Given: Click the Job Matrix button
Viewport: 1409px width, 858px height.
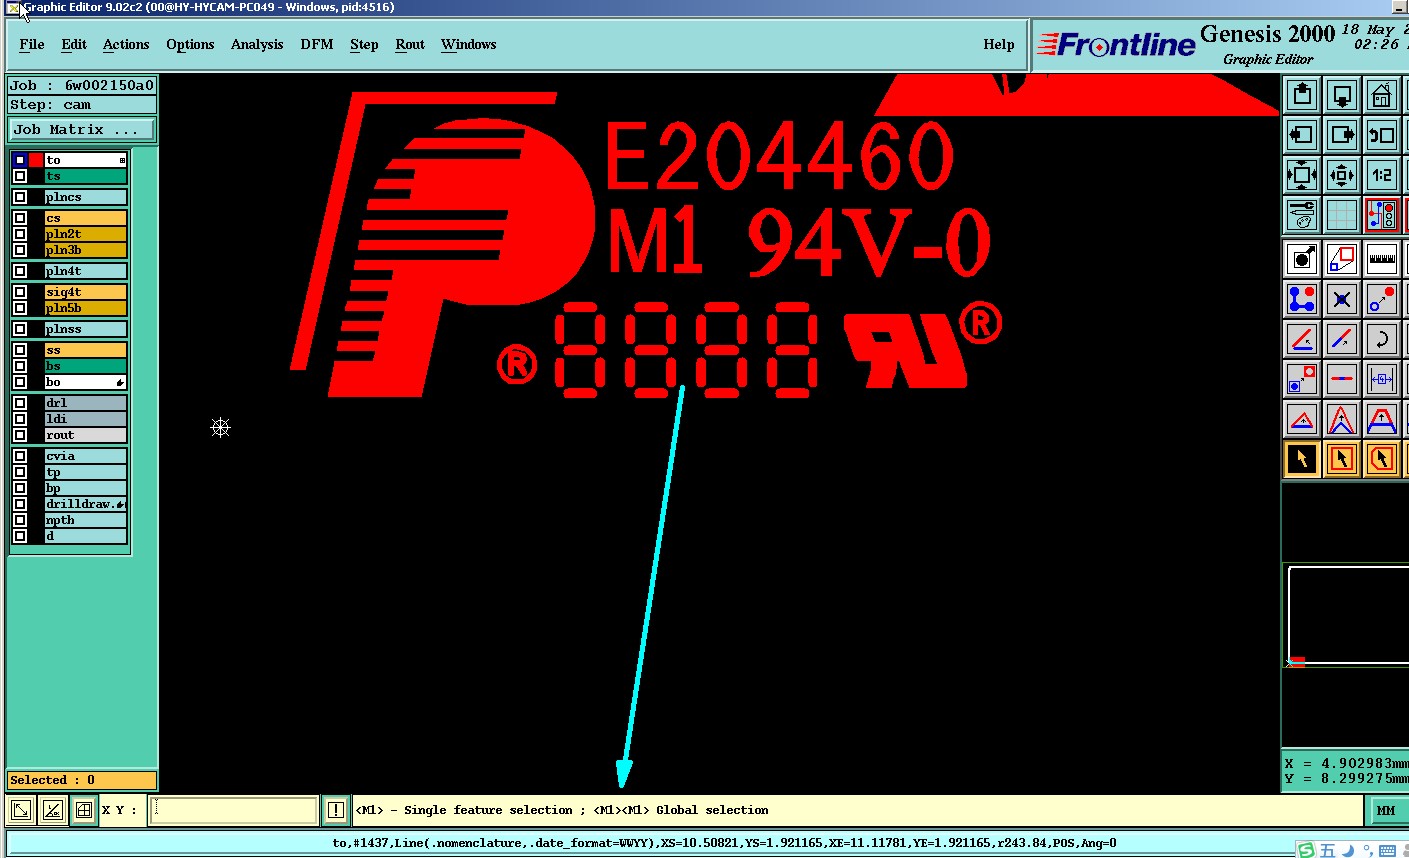Looking at the screenshot, I should [x=82, y=130].
